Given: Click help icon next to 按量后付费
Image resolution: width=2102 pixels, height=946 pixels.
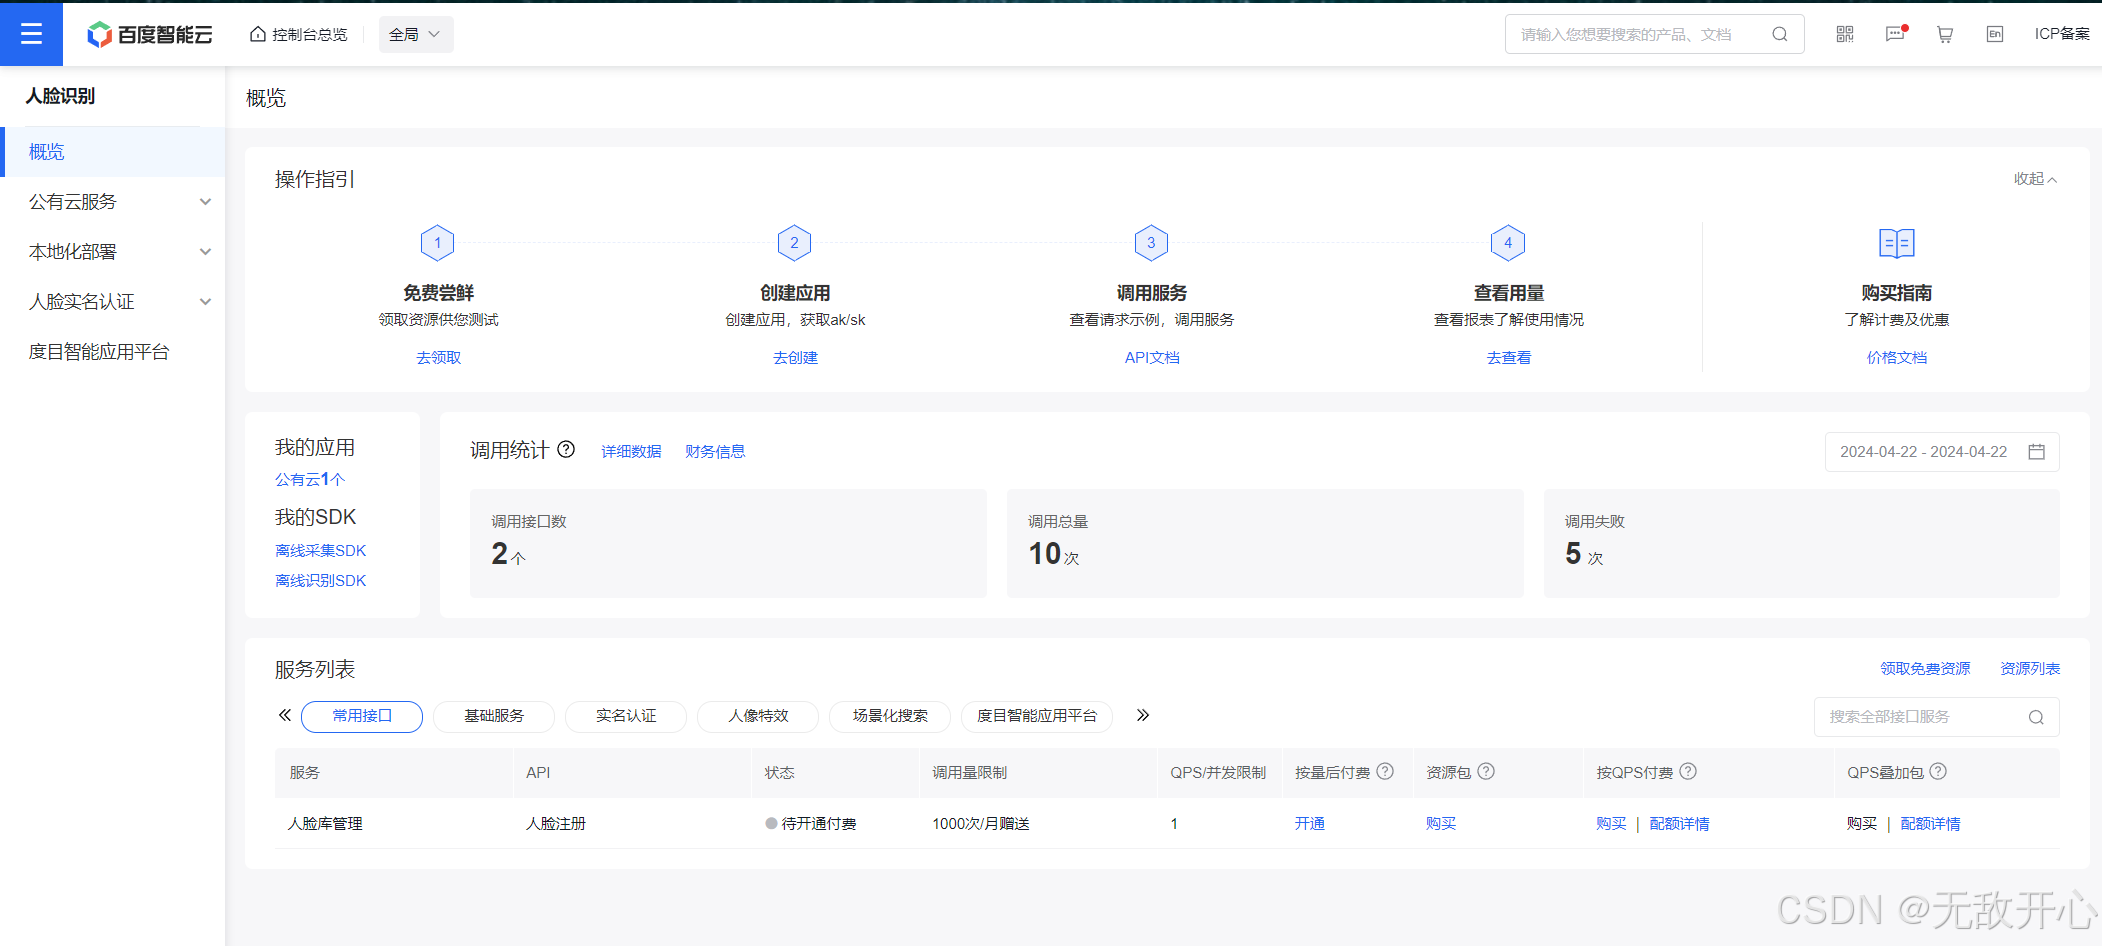Looking at the screenshot, I should [x=1385, y=771].
